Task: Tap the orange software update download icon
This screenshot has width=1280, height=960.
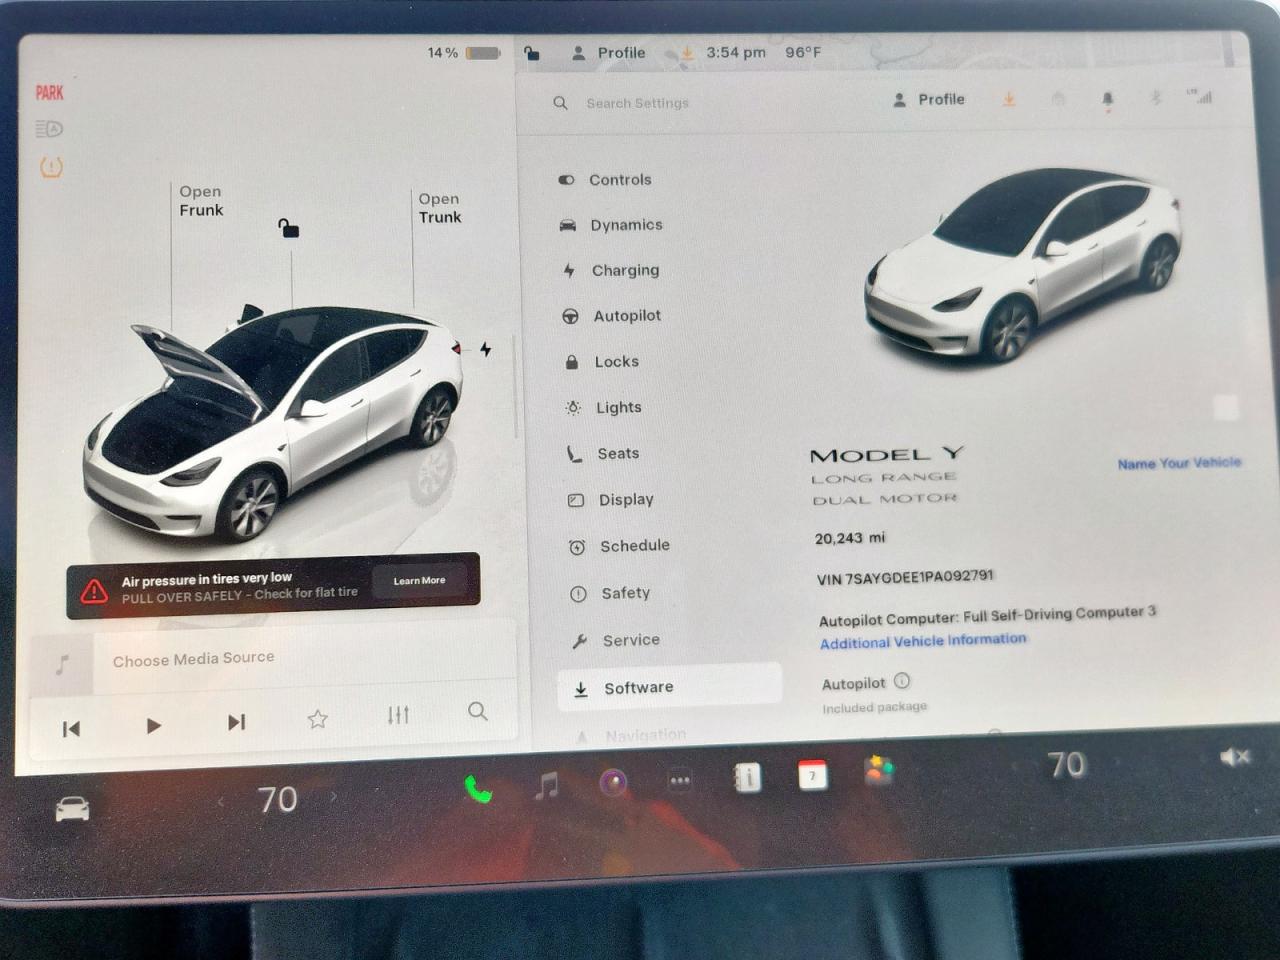Action: [x=1009, y=100]
